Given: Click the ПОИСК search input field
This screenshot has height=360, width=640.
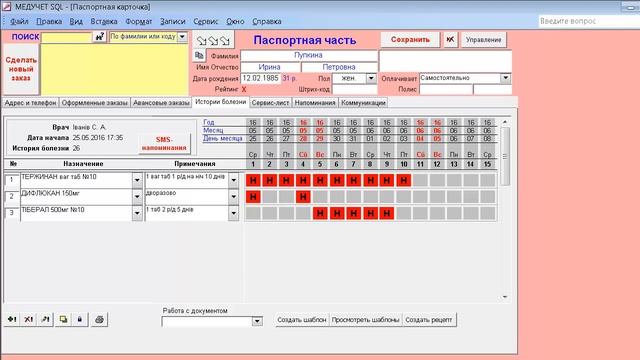Looking at the screenshot, I should click(67, 37).
